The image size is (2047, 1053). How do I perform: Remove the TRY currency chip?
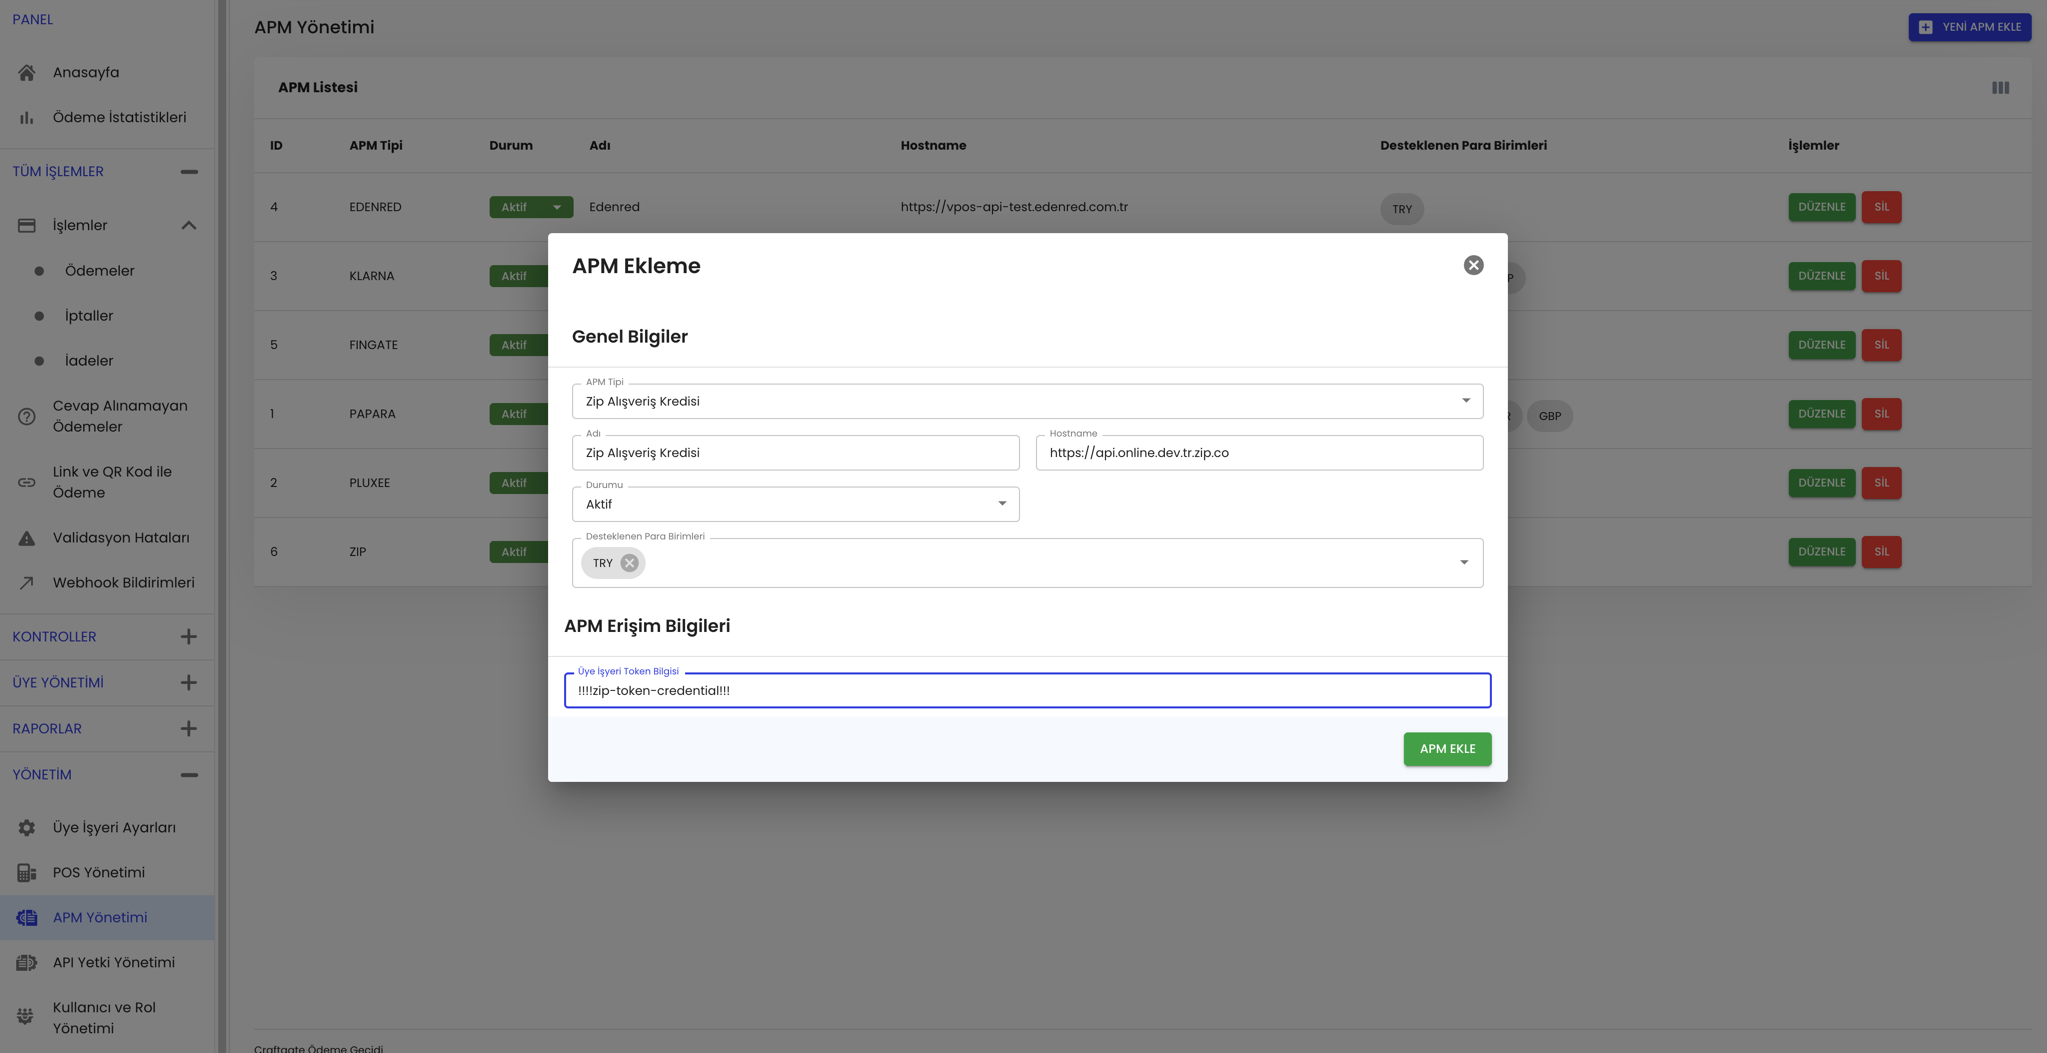(x=629, y=563)
